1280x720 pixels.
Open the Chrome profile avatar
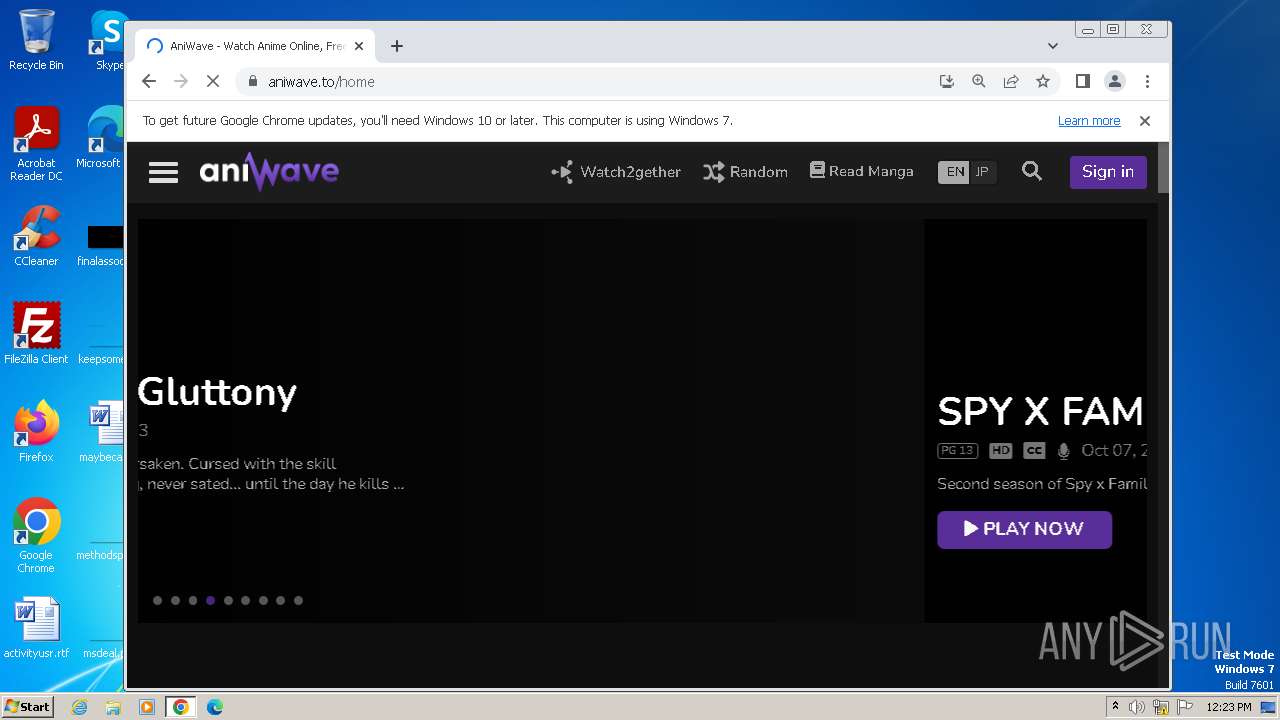click(x=1115, y=82)
